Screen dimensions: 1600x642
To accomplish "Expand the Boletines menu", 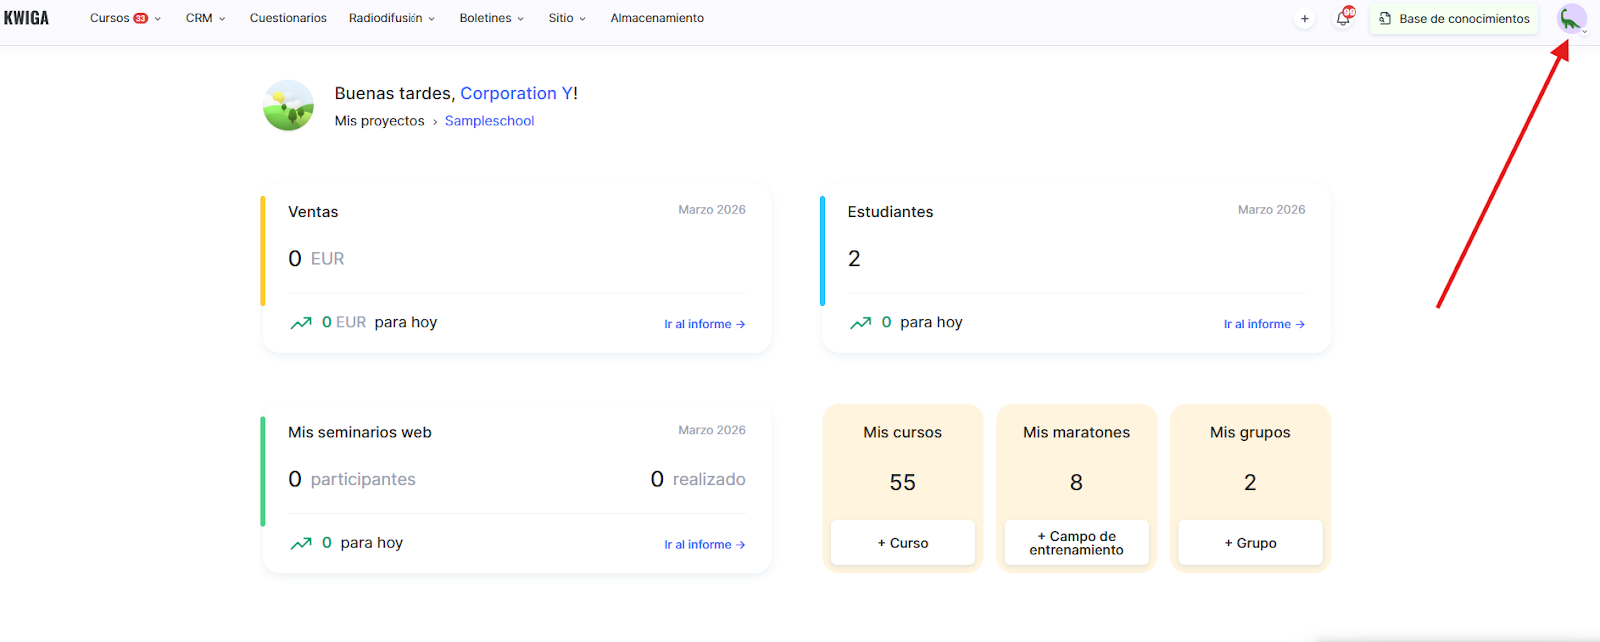I will pyautogui.click(x=491, y=18).
